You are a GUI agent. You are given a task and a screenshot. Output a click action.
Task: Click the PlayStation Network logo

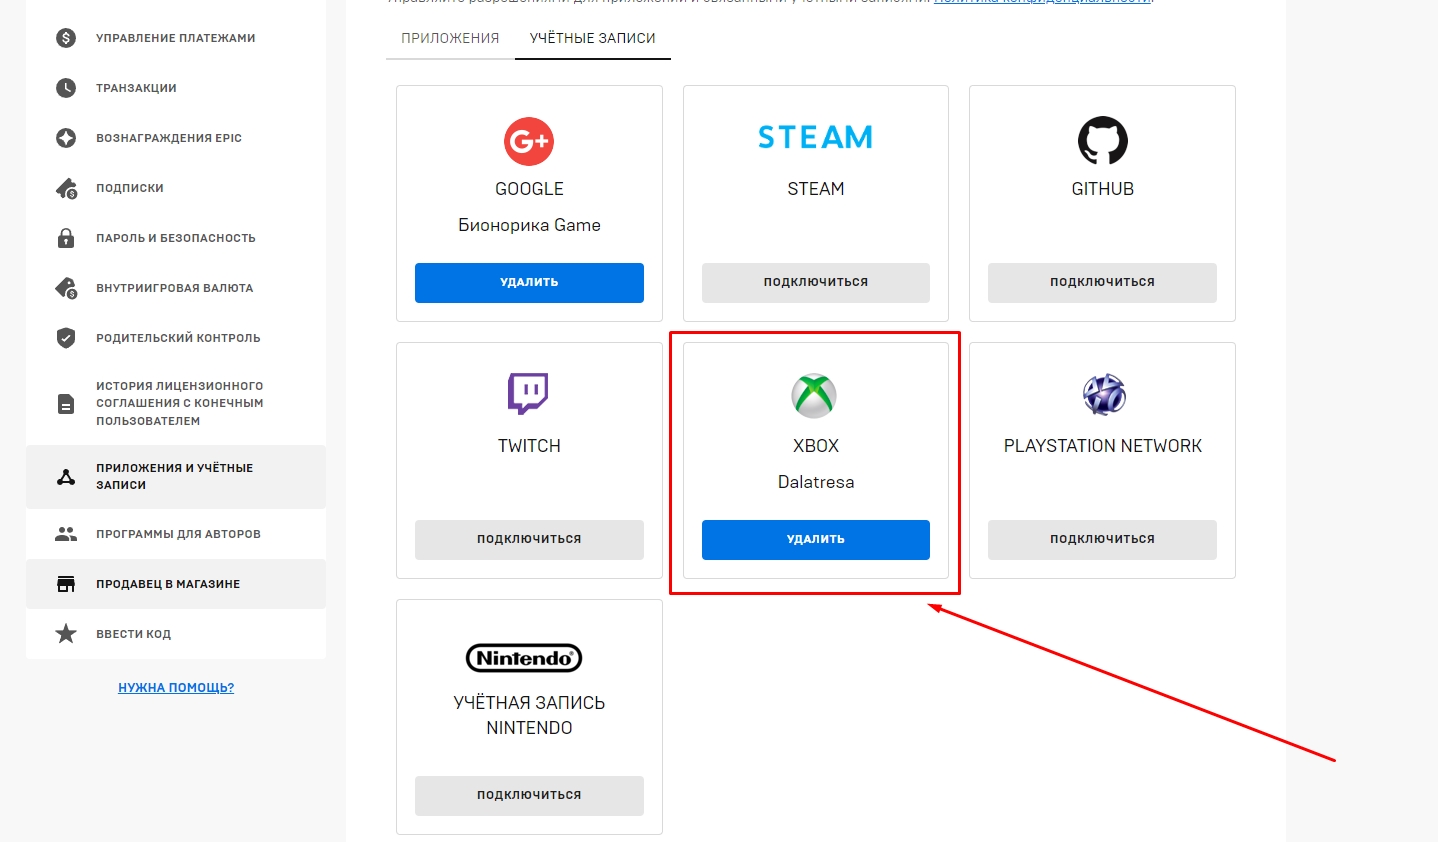[x=1104, y=395]
